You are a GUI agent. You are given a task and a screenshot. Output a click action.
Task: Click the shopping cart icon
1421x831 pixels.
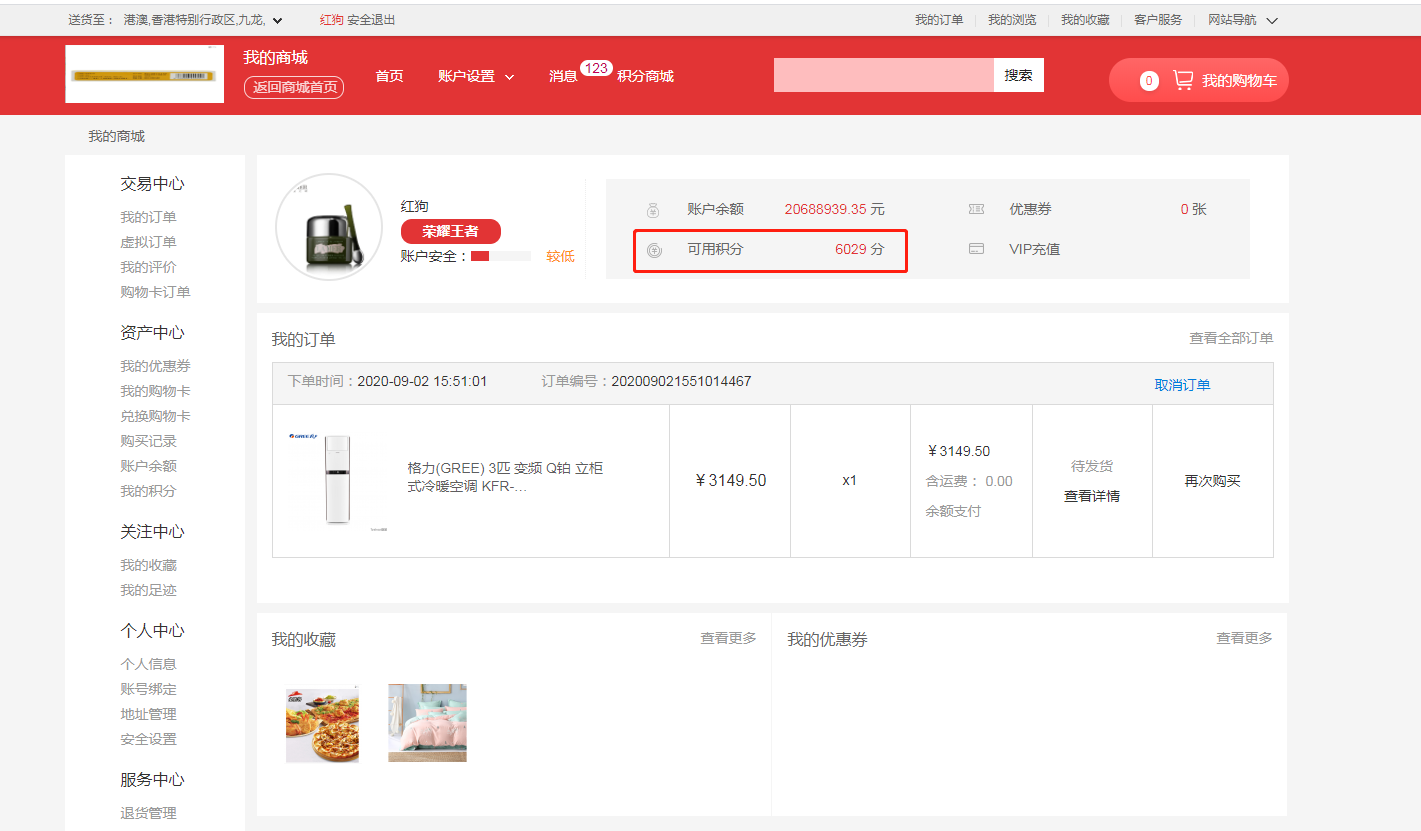pos(1183,81)
